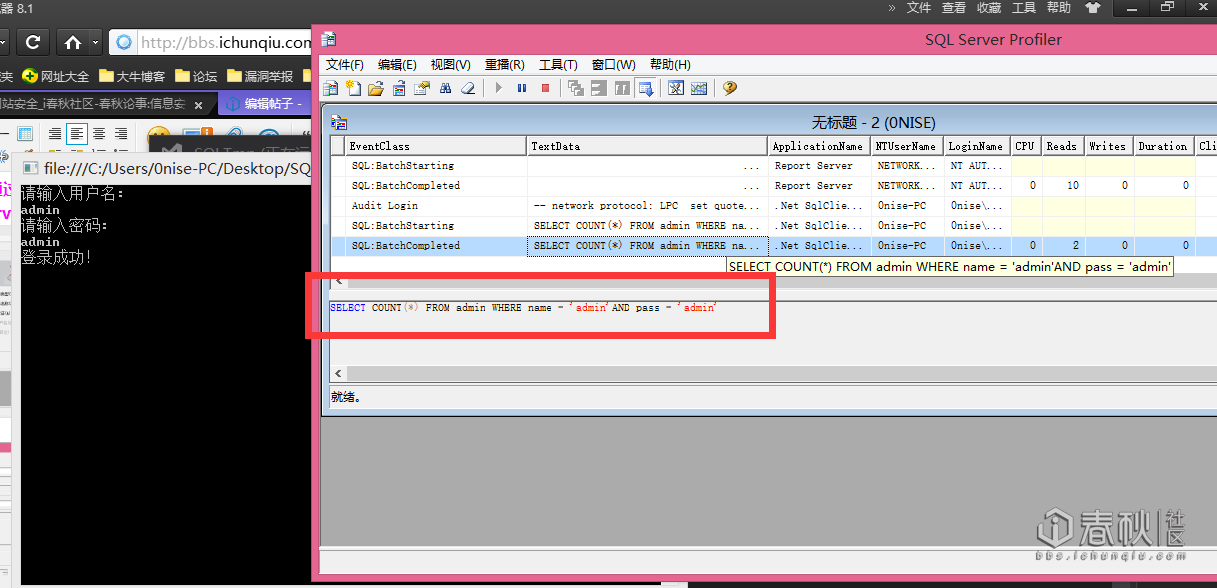This screenshot has height=588, width=1217.
Task: Open the 工具(T) menu in Profiler
Action: click(x=558, y=65)
